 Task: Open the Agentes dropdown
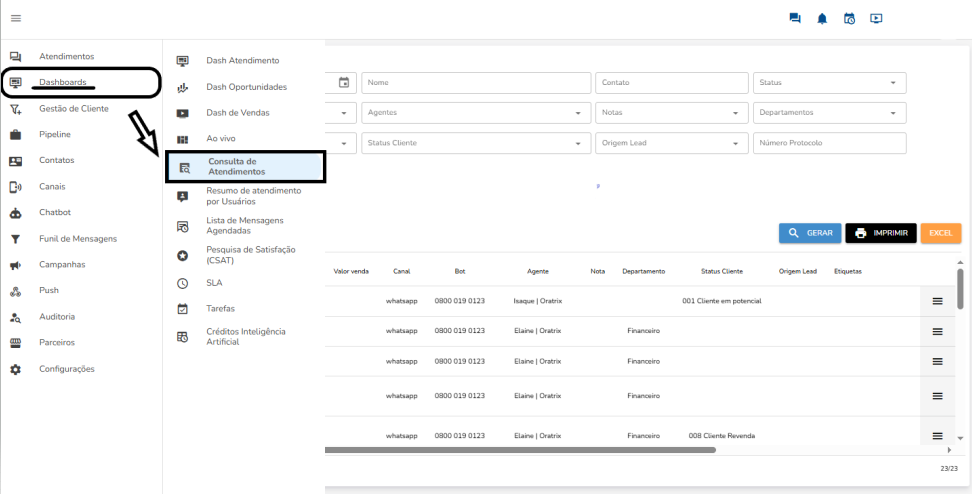475,113
